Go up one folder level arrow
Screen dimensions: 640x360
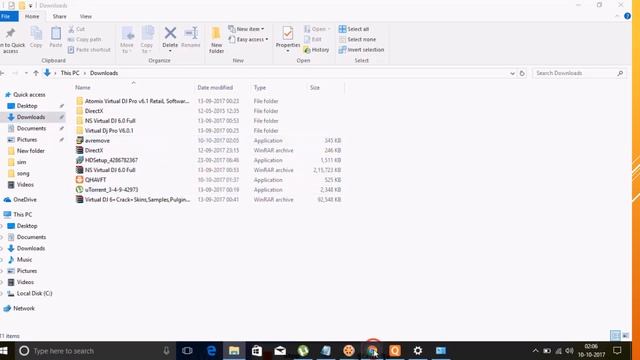(36, 73)
